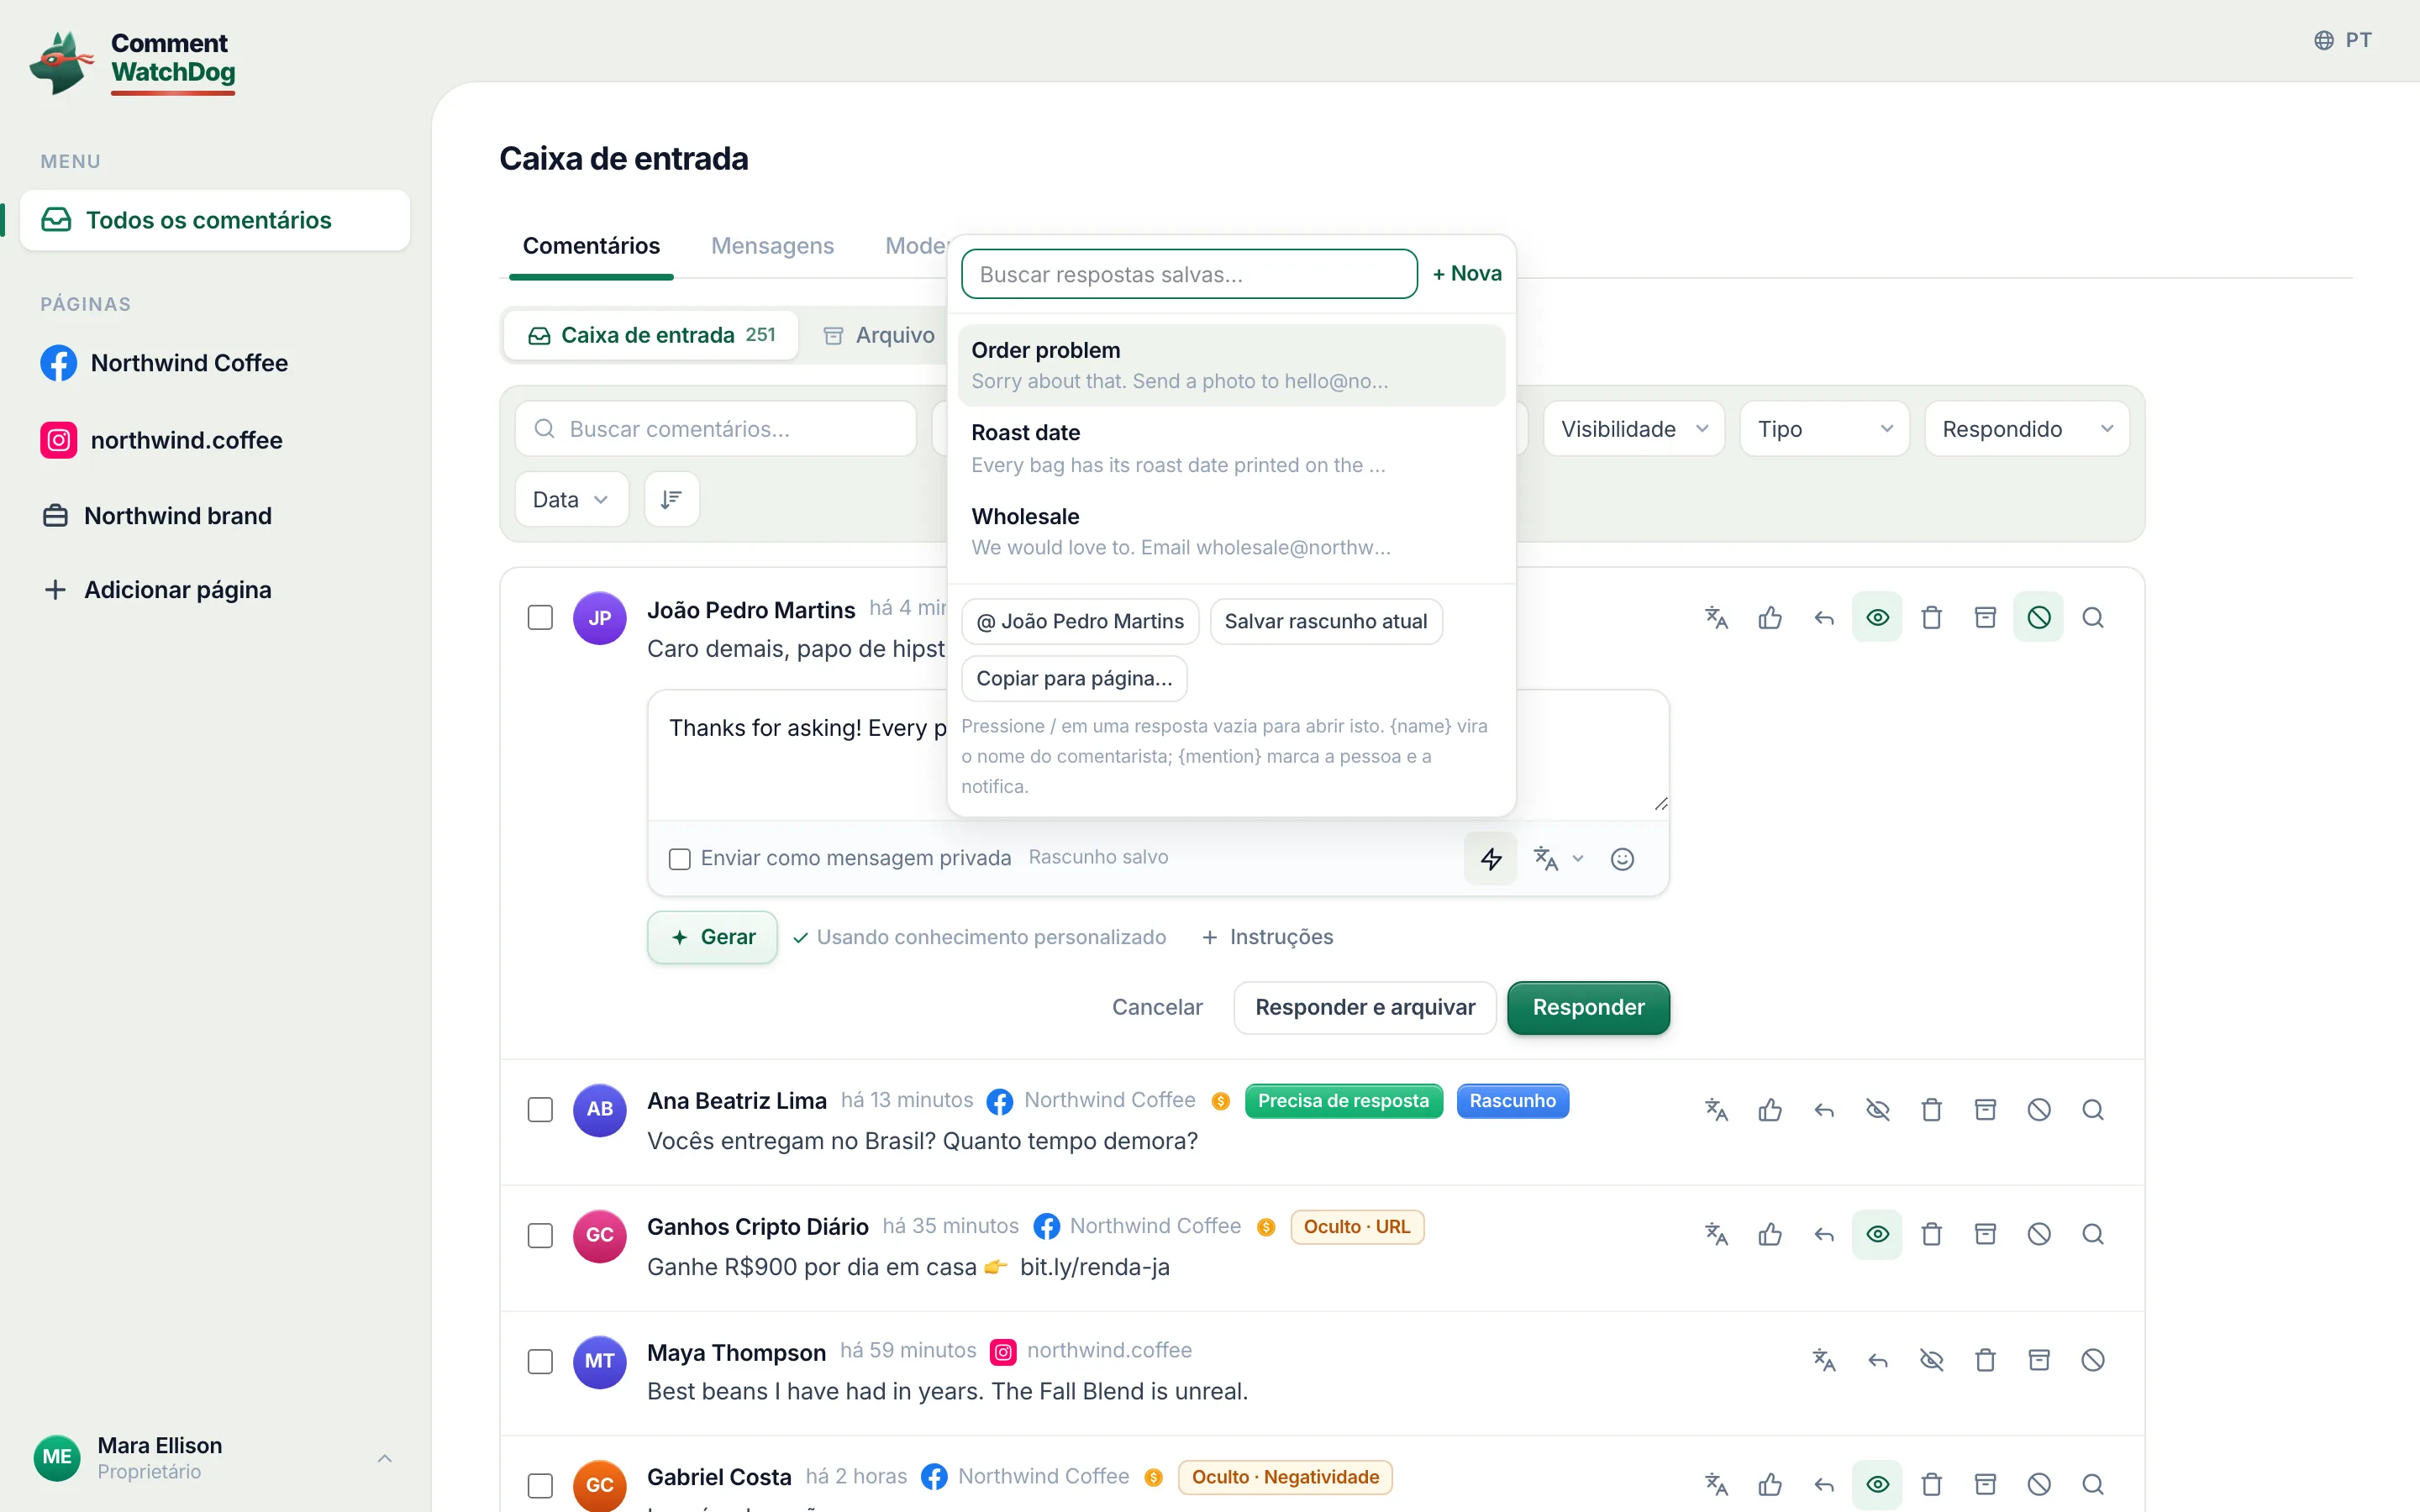Translate Maya Thompson's comment
Image resolution: width=2420 pixels, height=1512 pixels.
click(x=1824, y=1360)
